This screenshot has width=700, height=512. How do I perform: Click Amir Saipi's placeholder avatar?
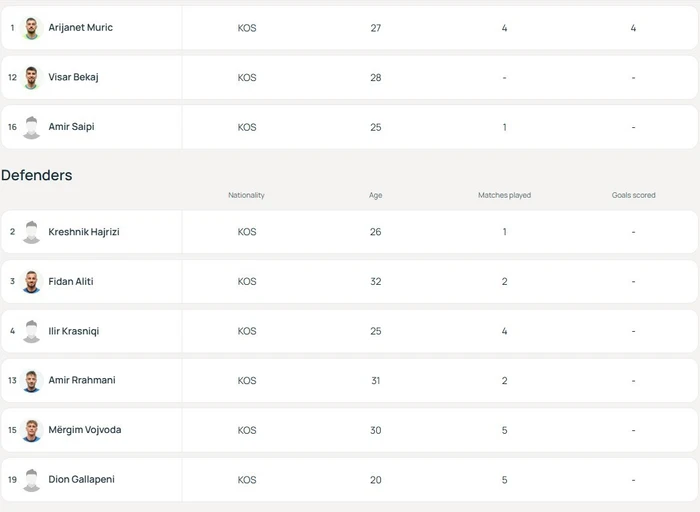point(32,128)
